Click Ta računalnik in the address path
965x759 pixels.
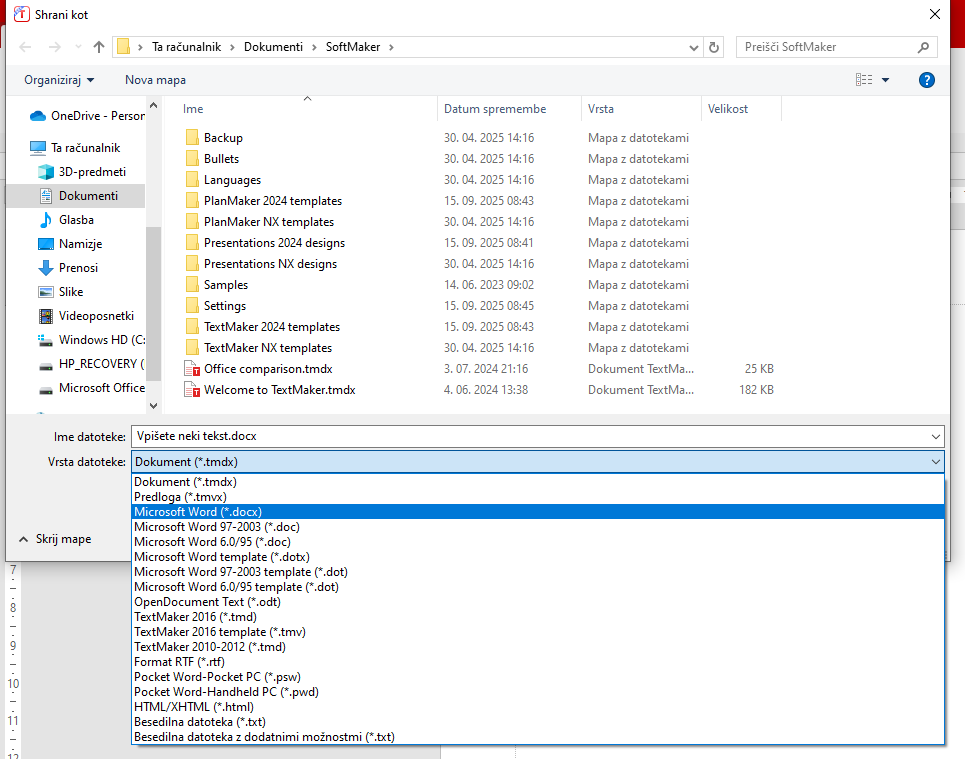[186, 47]
